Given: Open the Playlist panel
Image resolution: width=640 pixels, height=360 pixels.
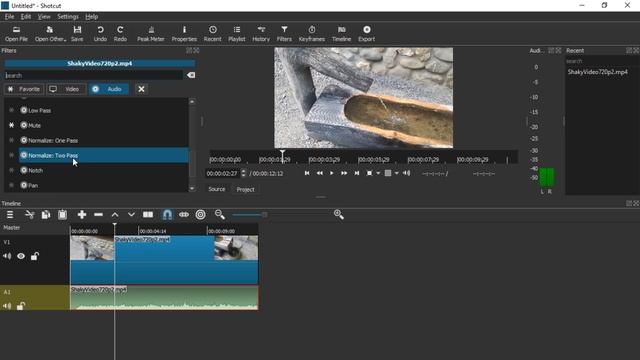Looking at the screenshot, I should point(237,33).
